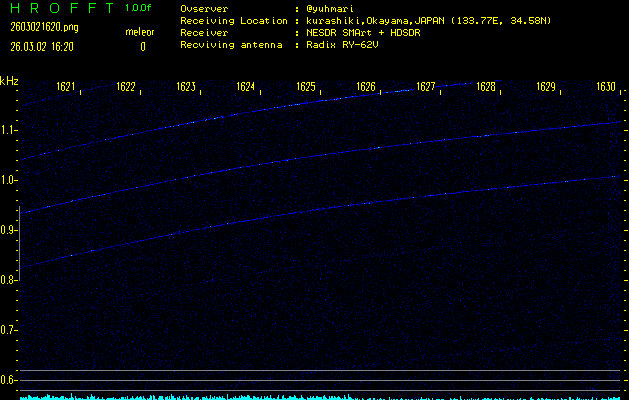629x400 pixels.
Task: Click the 1623 time marker
Action: (x=186, y=87)
